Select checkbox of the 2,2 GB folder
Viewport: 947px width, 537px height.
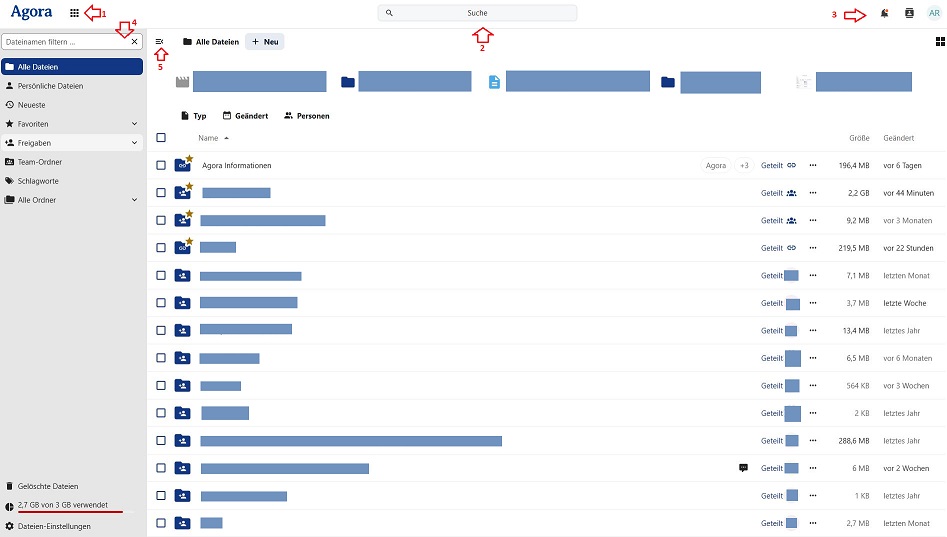tap(161, 193)
